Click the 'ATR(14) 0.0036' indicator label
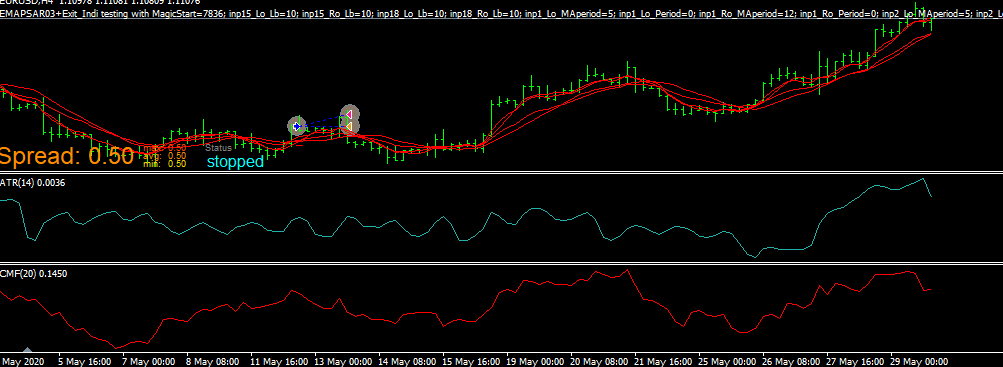Screen dimensions: 1003x367 [33, 183]
